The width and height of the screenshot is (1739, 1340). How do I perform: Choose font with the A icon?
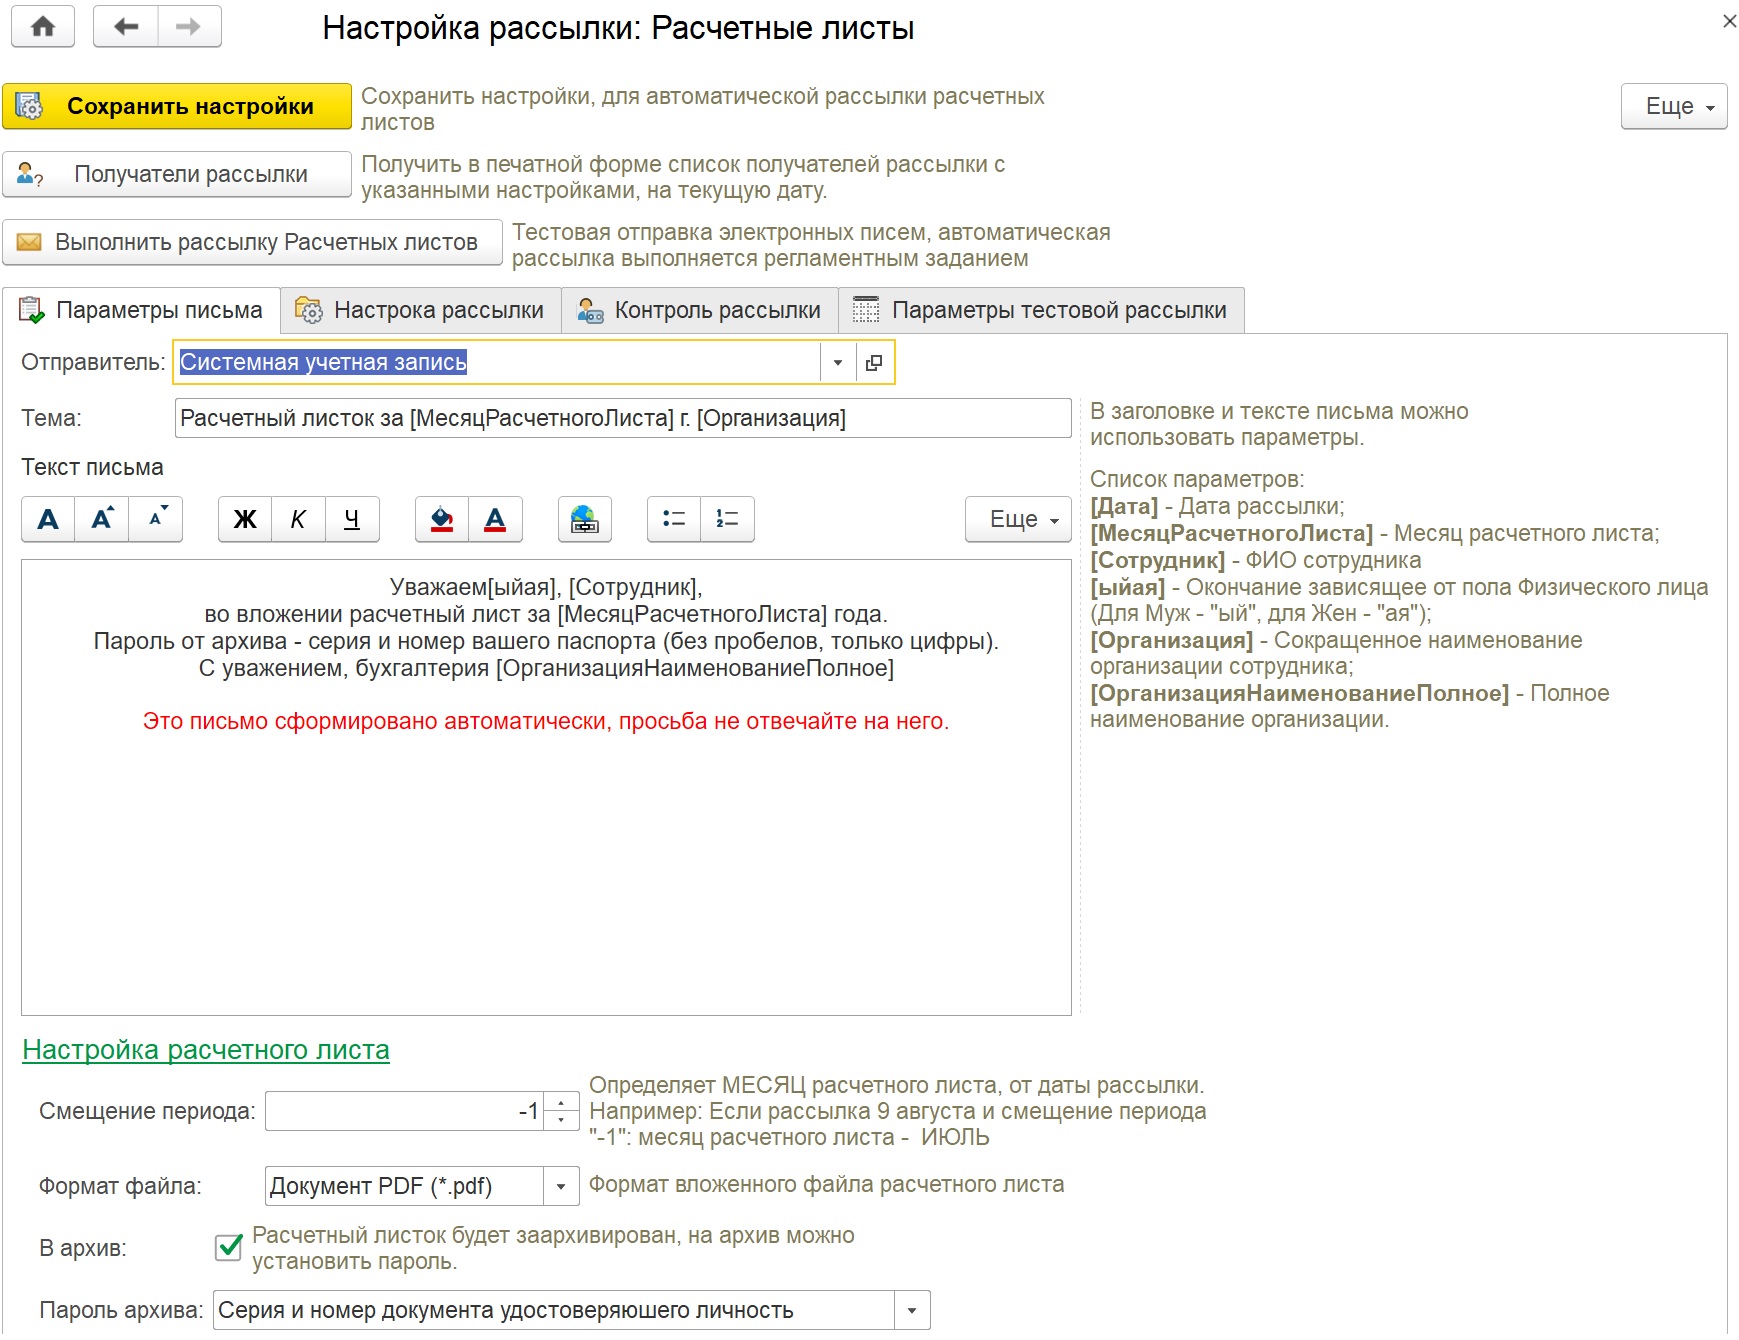48,519
